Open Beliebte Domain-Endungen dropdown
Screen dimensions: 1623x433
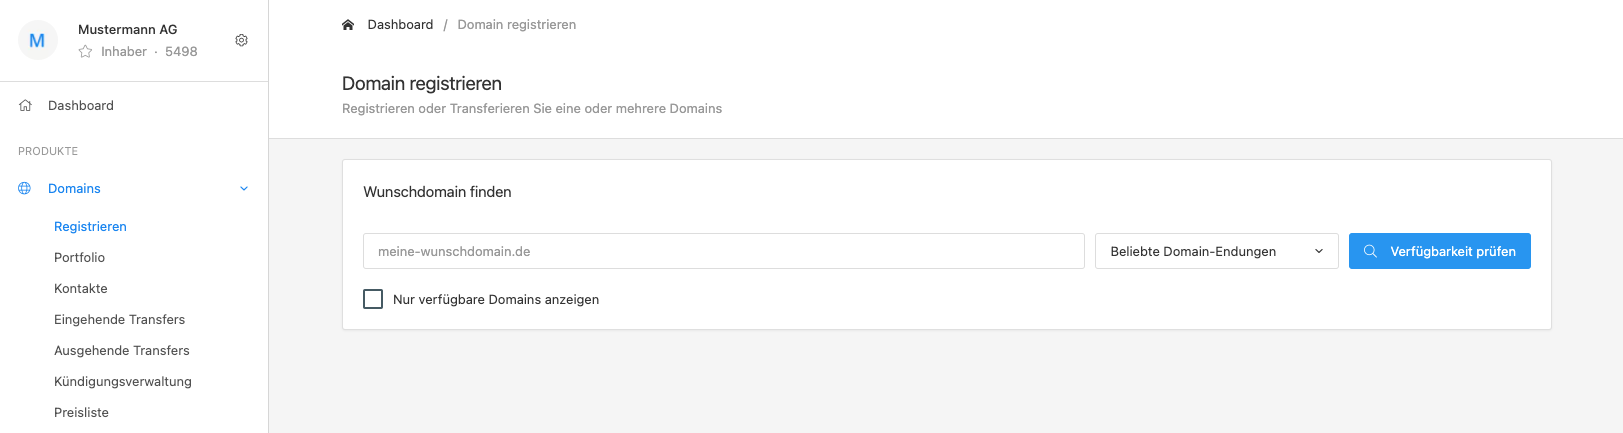[x=1217, y=251]
